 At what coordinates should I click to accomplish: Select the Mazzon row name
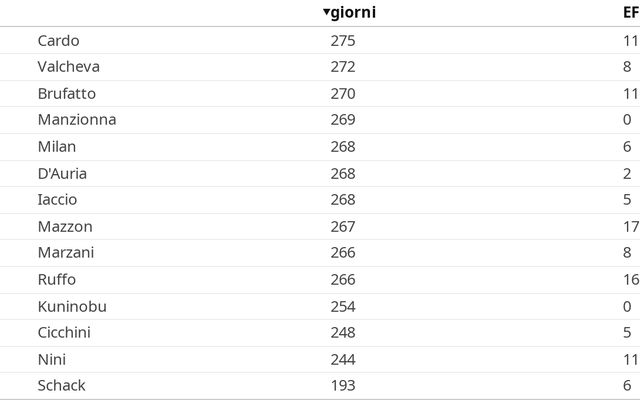click(x=65, y=227)
